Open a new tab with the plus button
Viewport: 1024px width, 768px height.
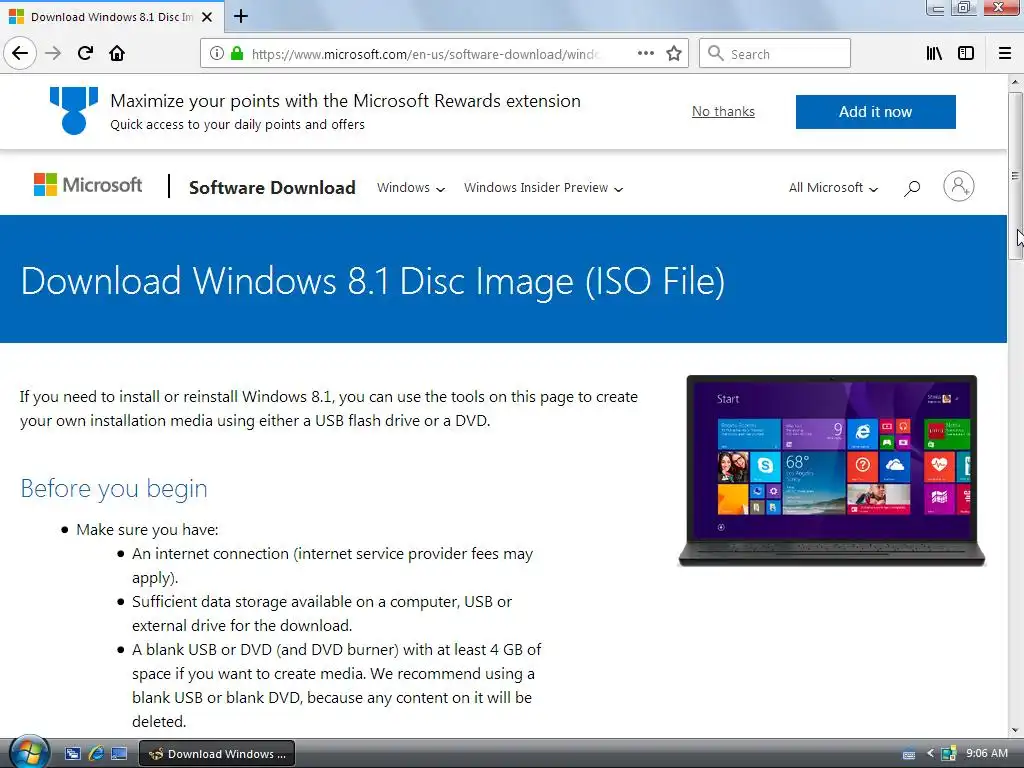pyautogui.click(x=241, y=16)
